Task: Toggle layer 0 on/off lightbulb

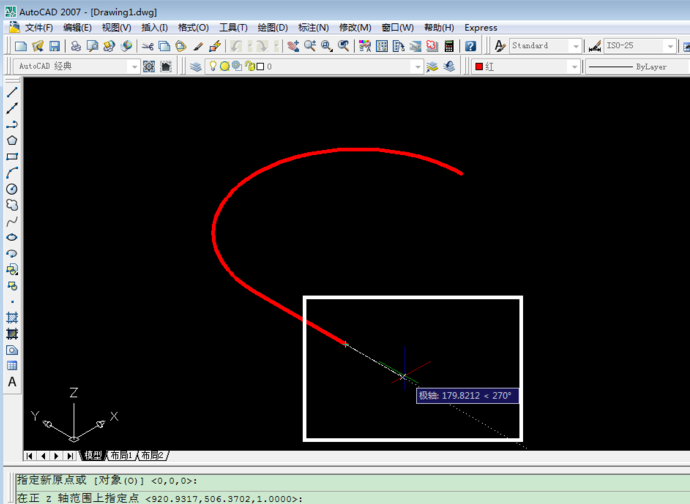Action: point(213,66)
